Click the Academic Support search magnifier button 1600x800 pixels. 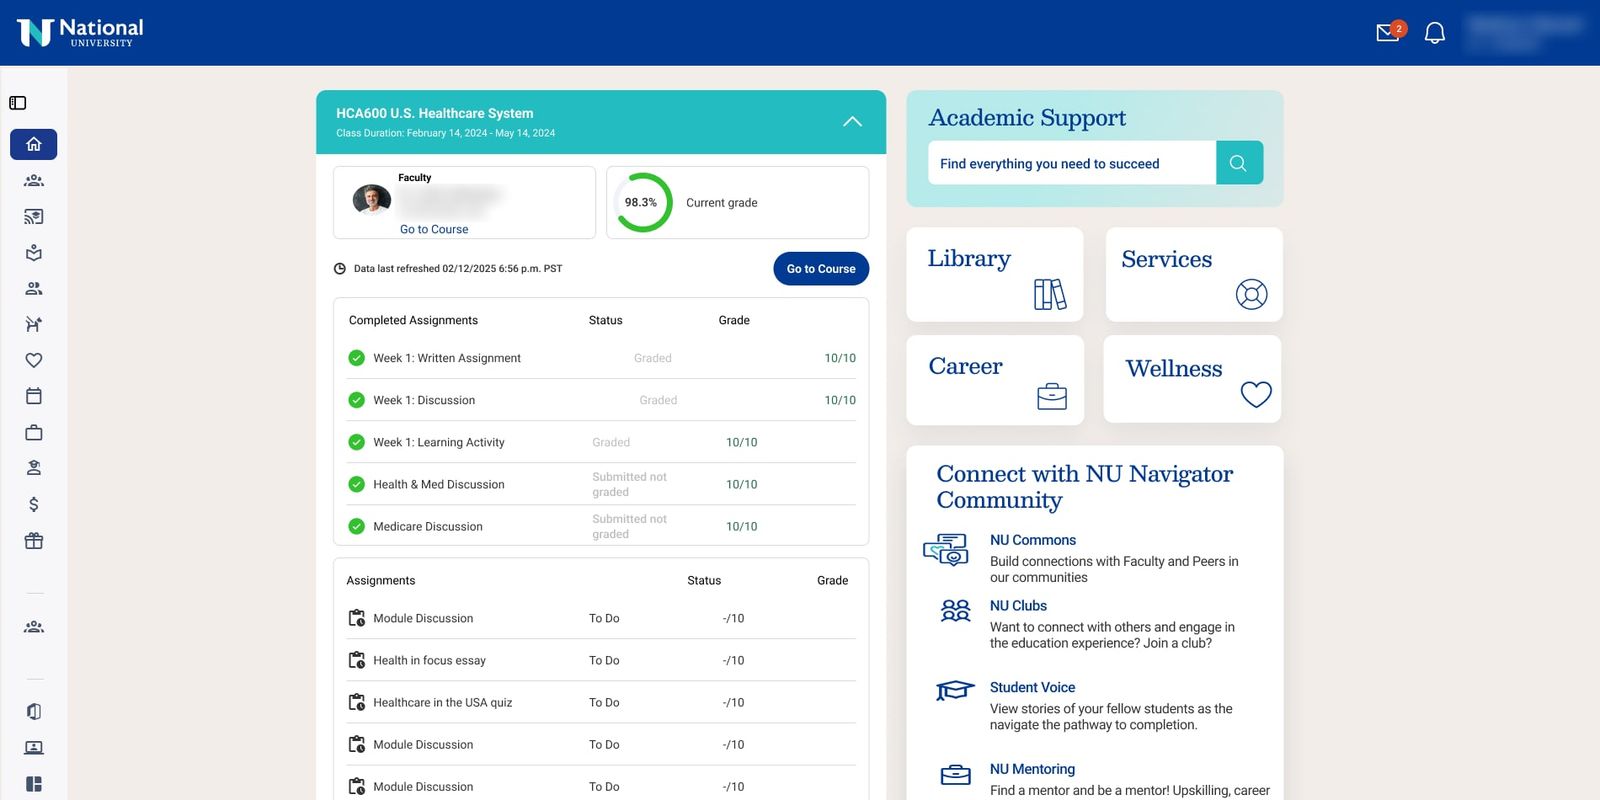coord(1239,163)
